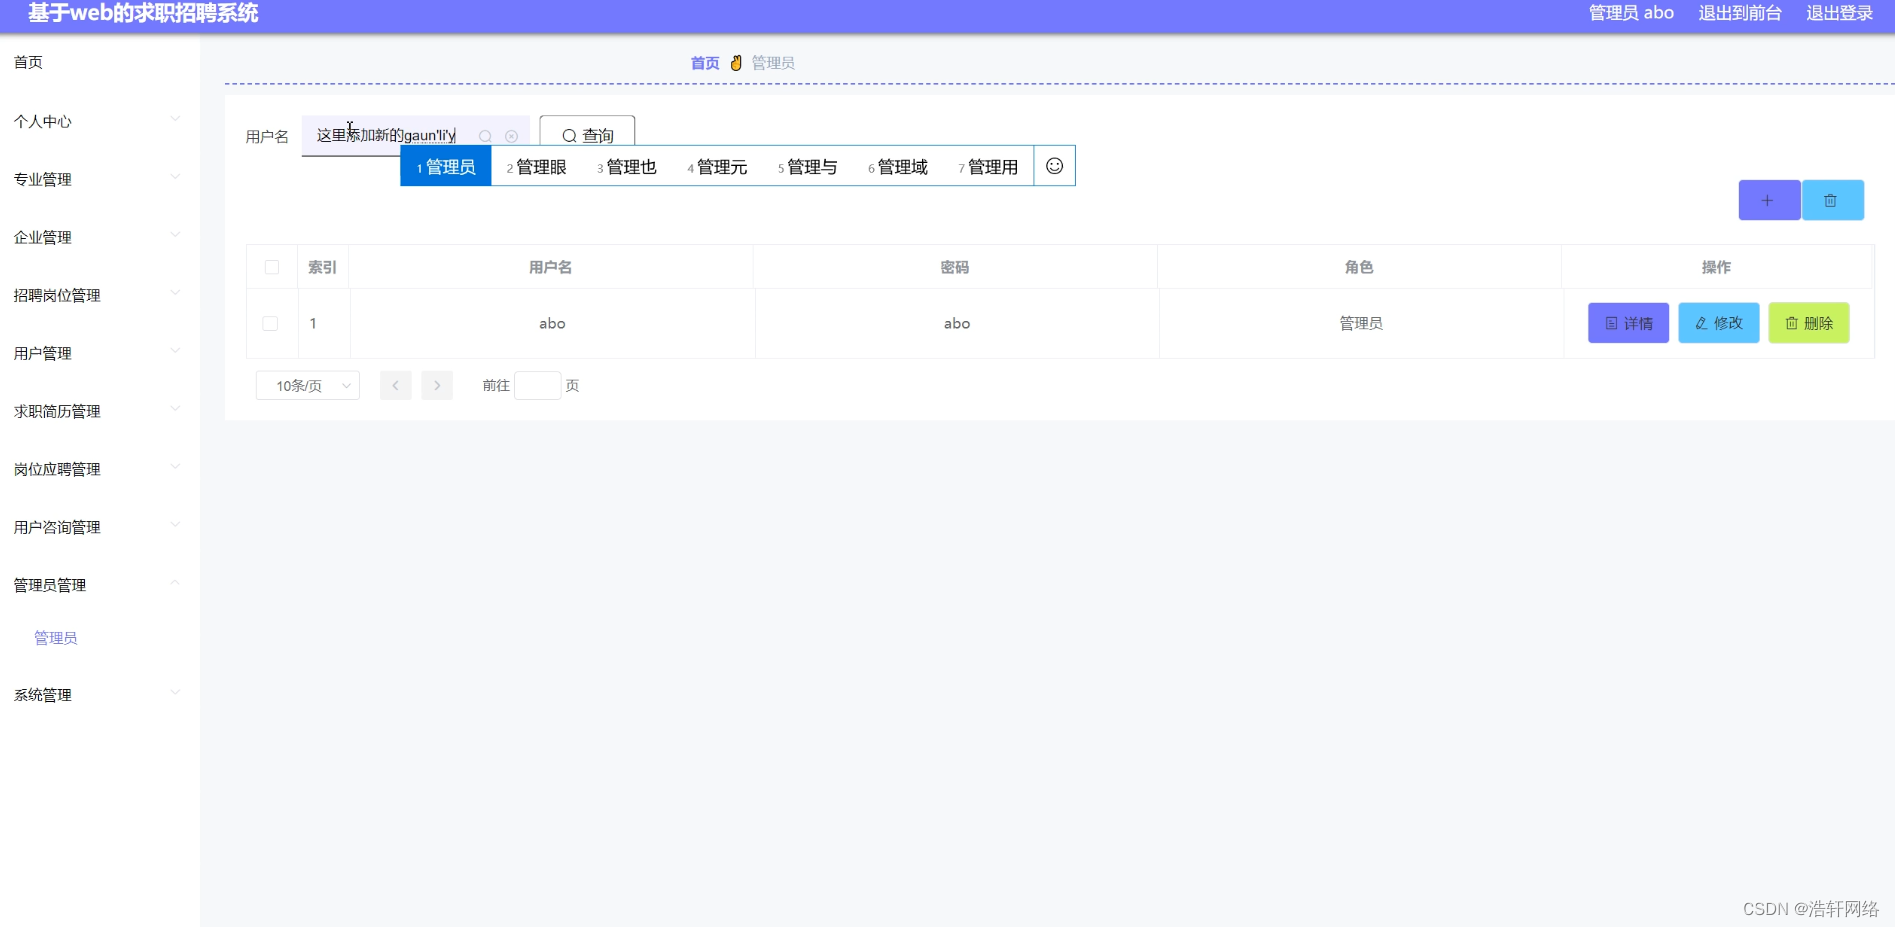
Task: Click the trash delete icon in the toolbar
Action: (x=1832, y=200)
